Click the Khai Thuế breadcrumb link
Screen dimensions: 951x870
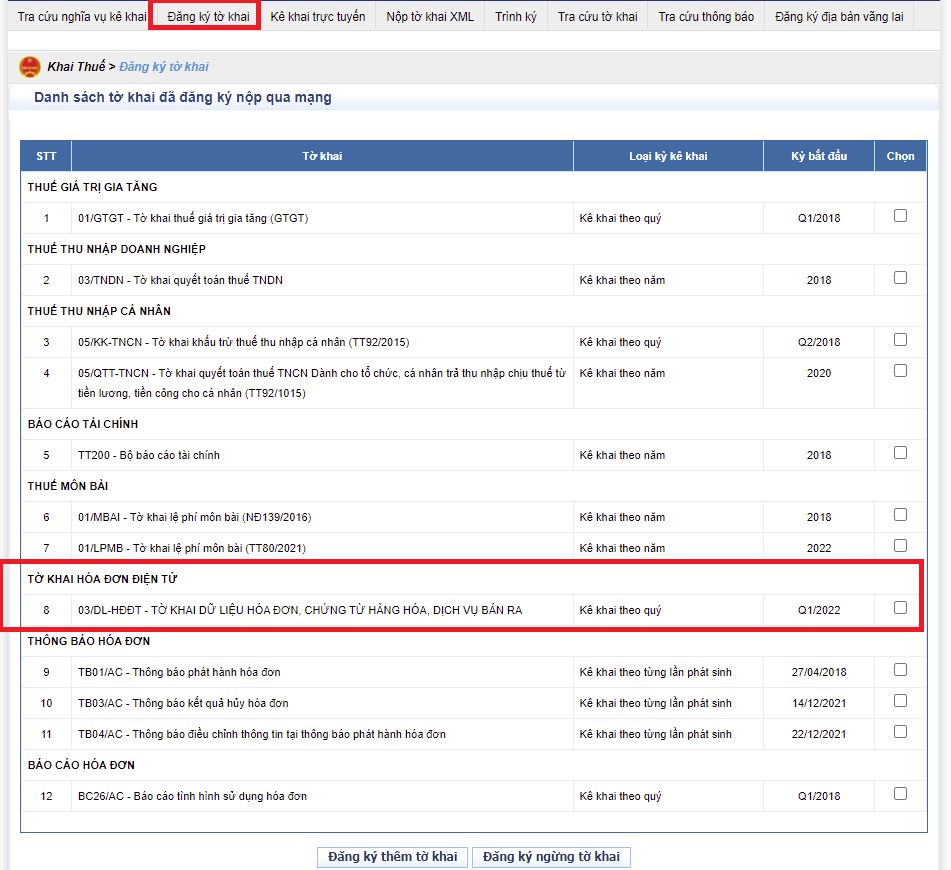click(x=75, y=67)
